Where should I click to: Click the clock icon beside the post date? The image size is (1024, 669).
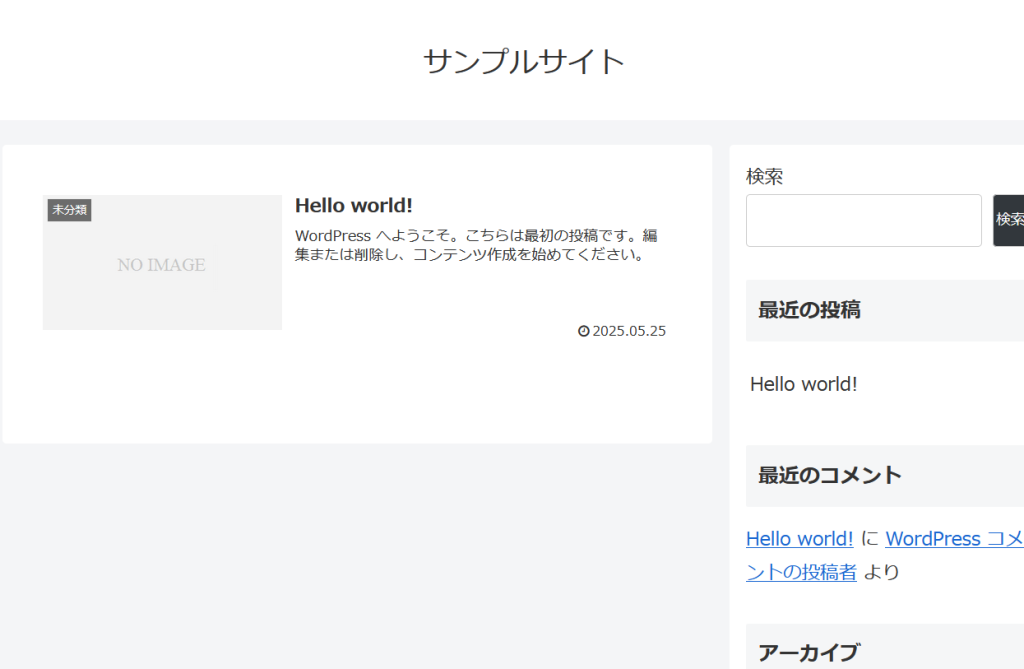[584, 331]
